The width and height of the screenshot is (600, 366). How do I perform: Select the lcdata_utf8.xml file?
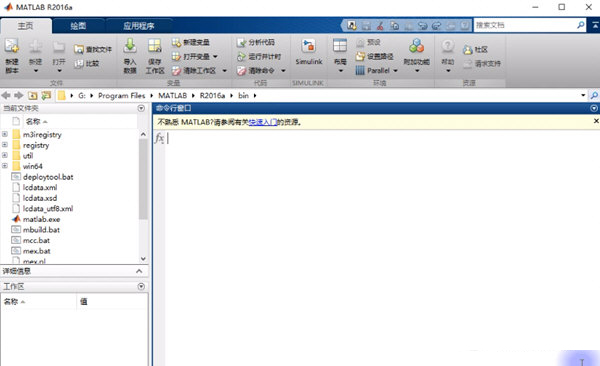(x=48, y=209)
